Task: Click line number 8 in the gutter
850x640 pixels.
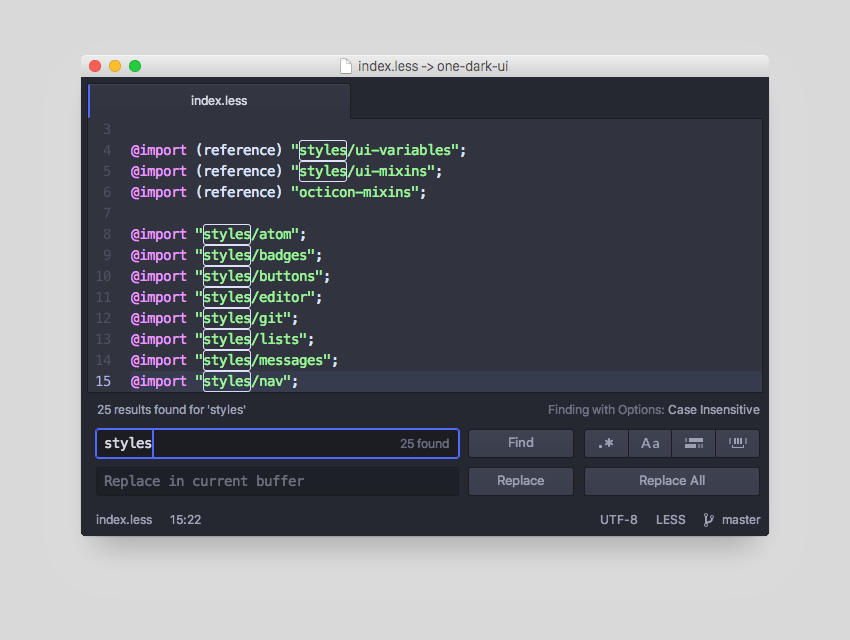Action: click(x=106, y=234)
